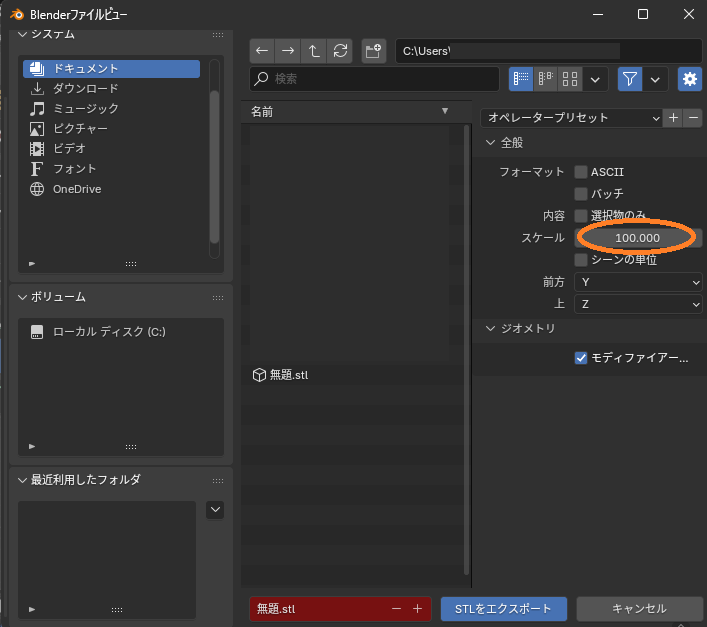Image resolution: width=707 pixels, height=627 pixels.
Task: Open ドキュメント bookmark
Action: tap(111, 69)
